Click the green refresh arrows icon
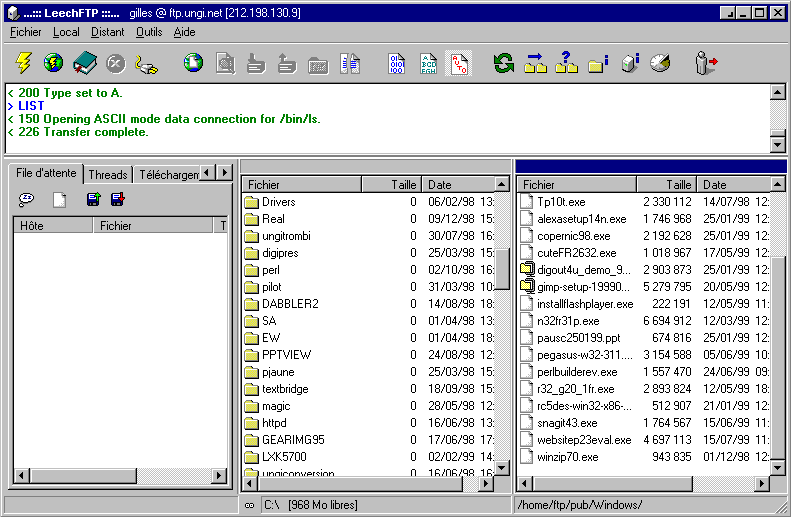791x517 pixels. tap(503, 64)
